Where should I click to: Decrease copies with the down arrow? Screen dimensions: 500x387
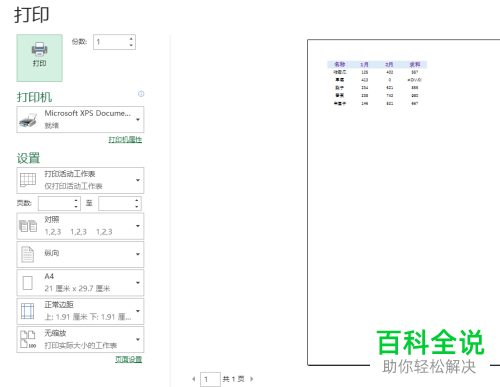click(x=131, y=45)
